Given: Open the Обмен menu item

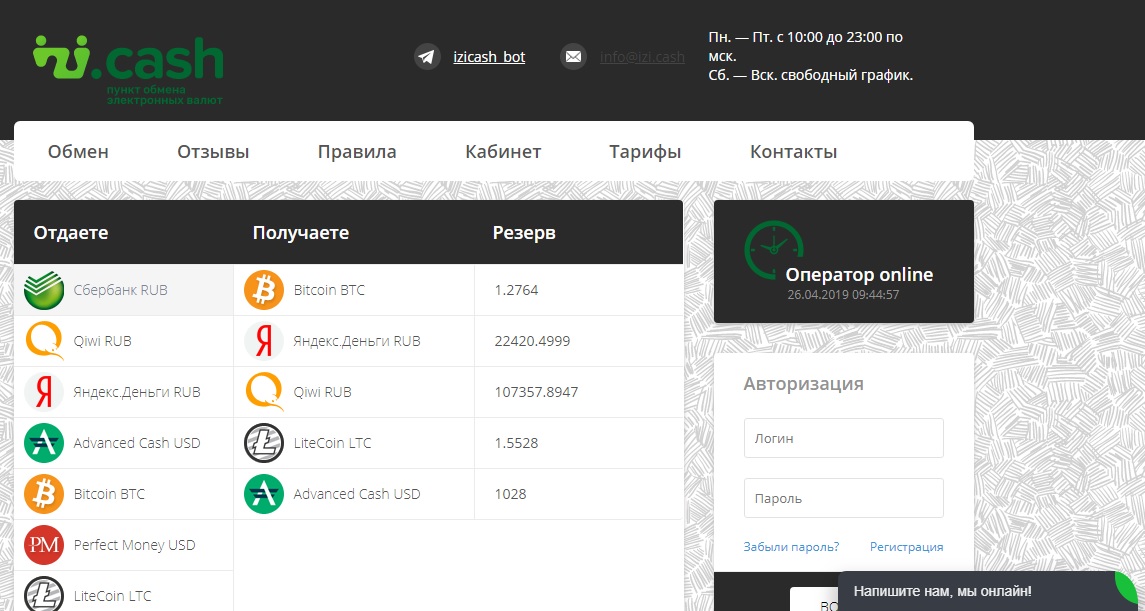Looking at the screenshot, I should tap(78, 152).
